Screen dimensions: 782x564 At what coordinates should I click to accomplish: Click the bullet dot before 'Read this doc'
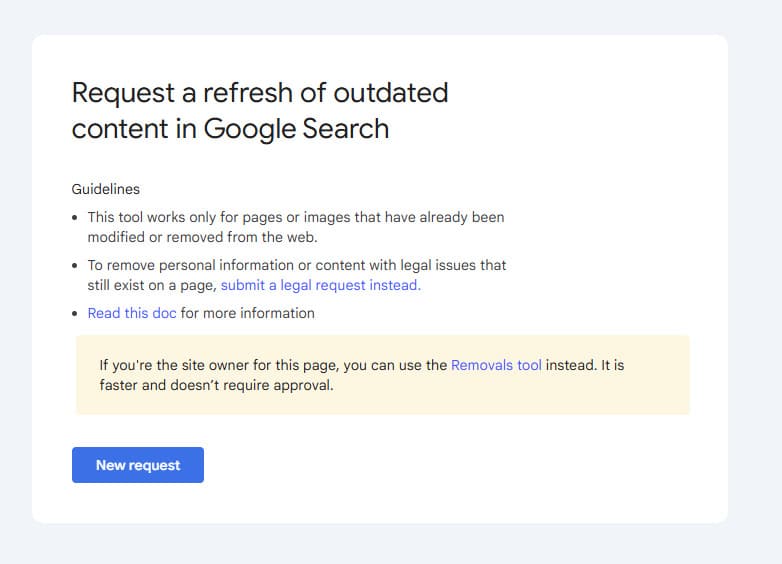(75, 313)
